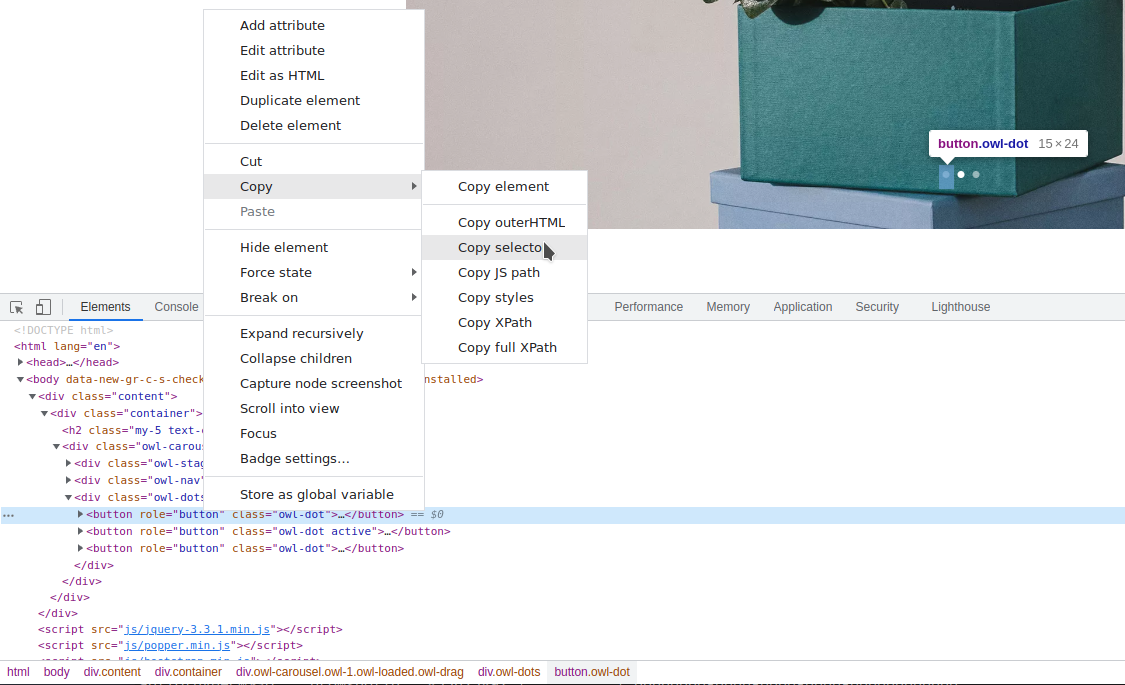Screen dimensions: 1125x685
Task: Select Copy selector
Action: point(504,247)
